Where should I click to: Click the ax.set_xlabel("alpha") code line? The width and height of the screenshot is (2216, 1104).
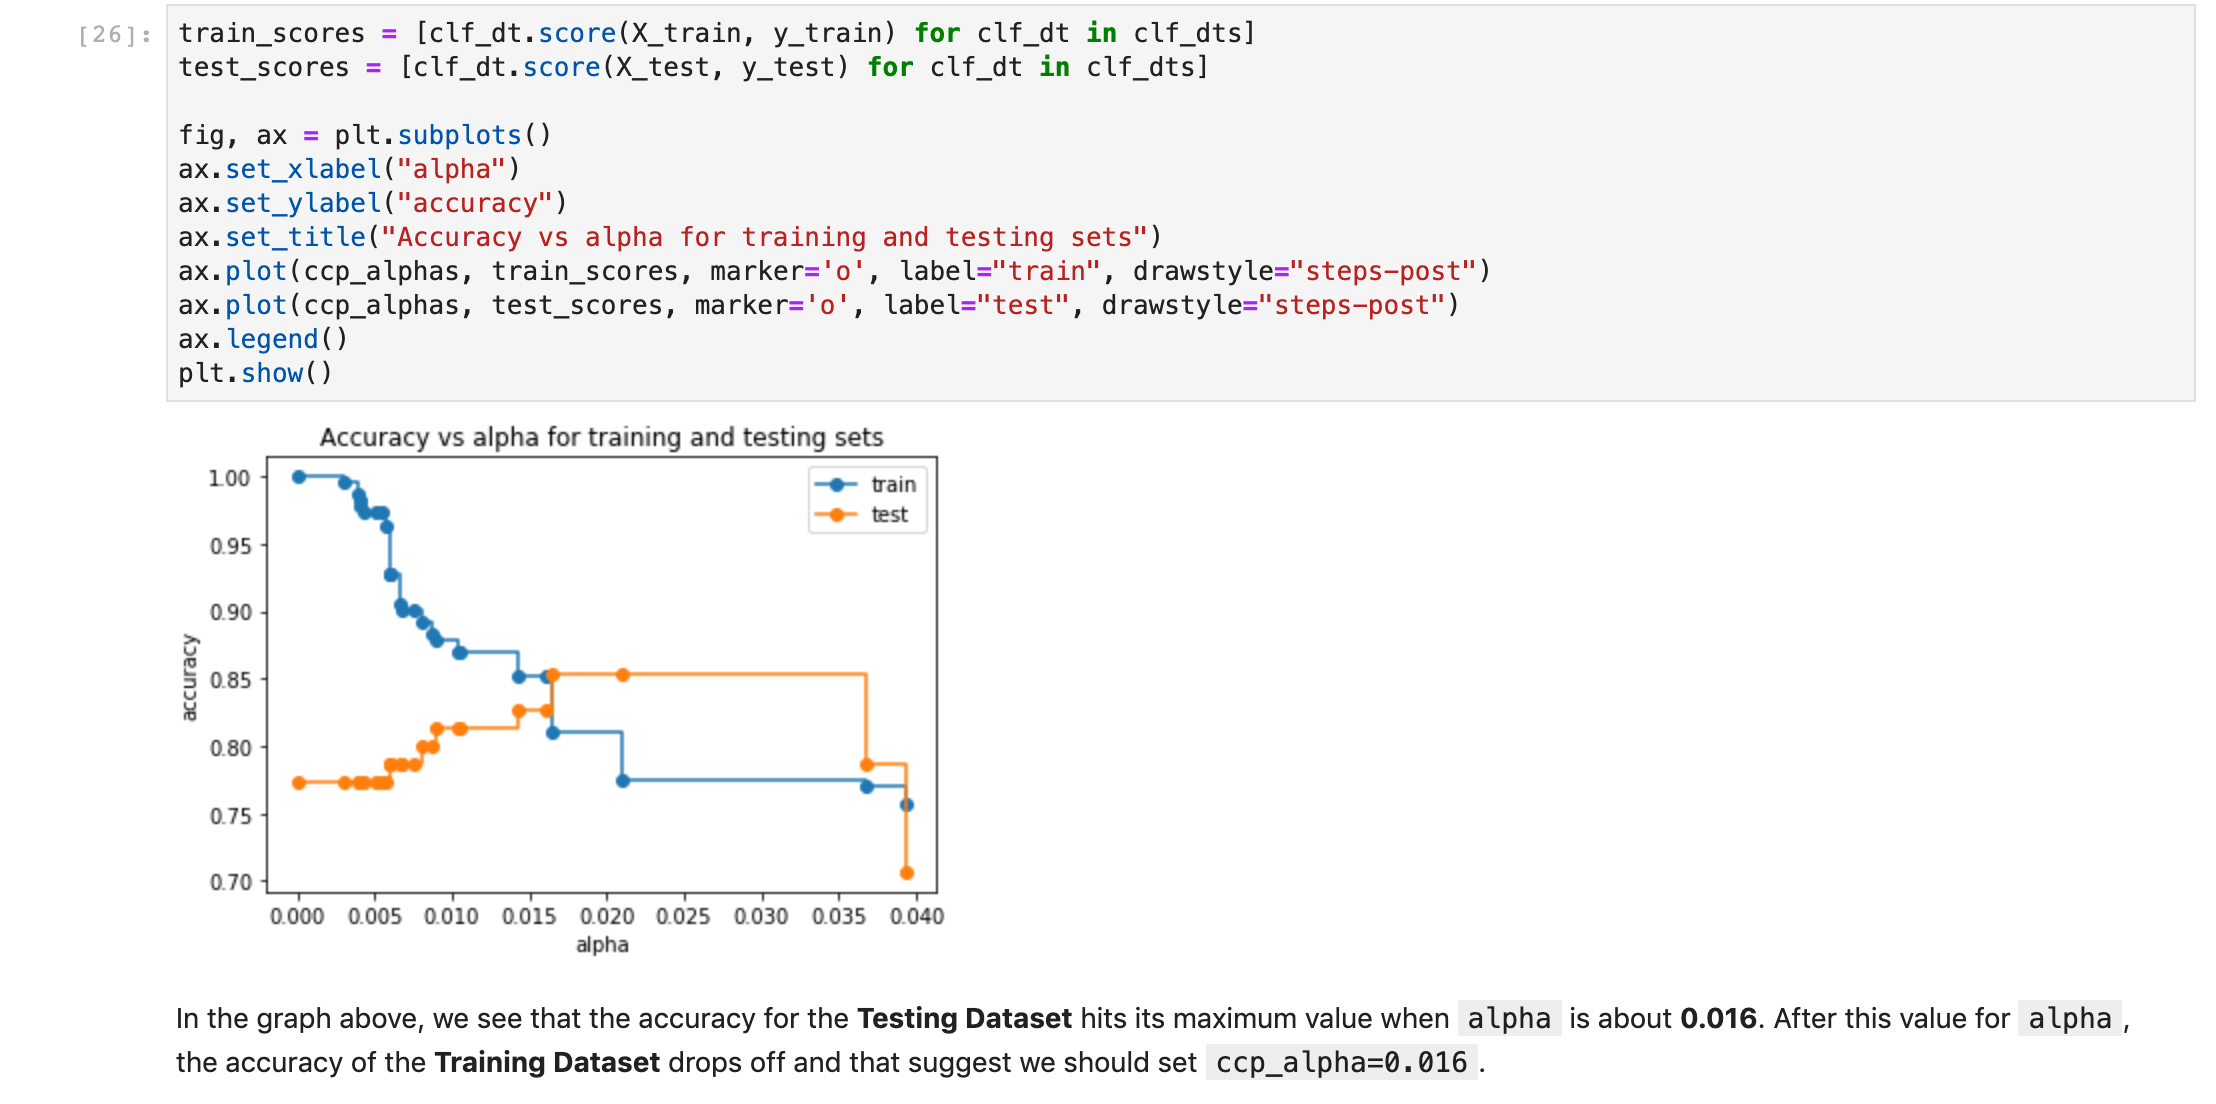coord(349,169)
